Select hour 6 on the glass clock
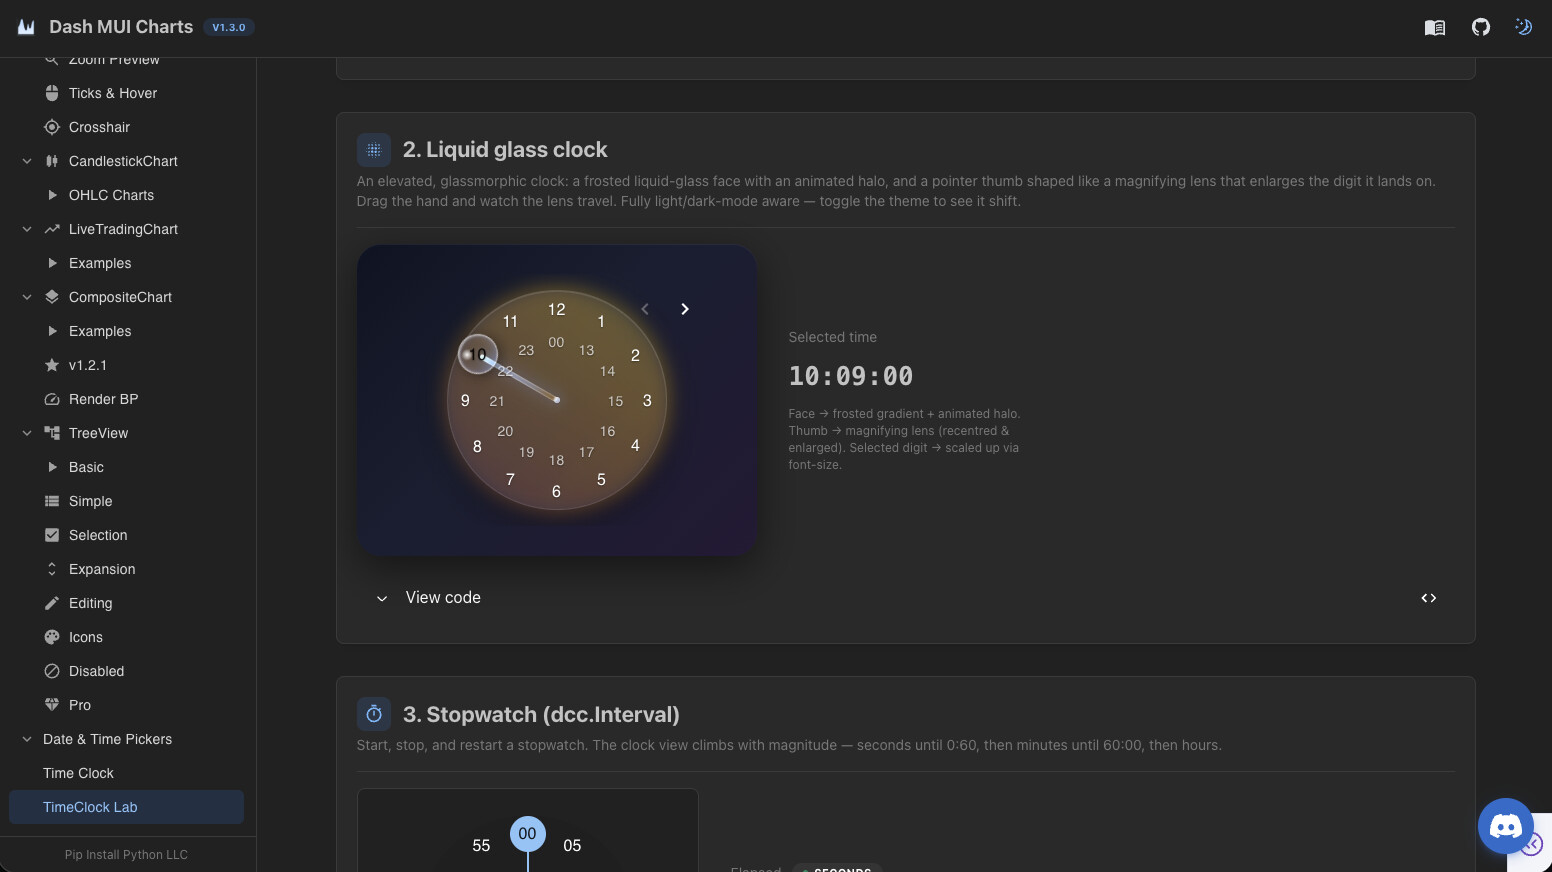Viewport: 1552px width, 872px height. pos(556,491)
